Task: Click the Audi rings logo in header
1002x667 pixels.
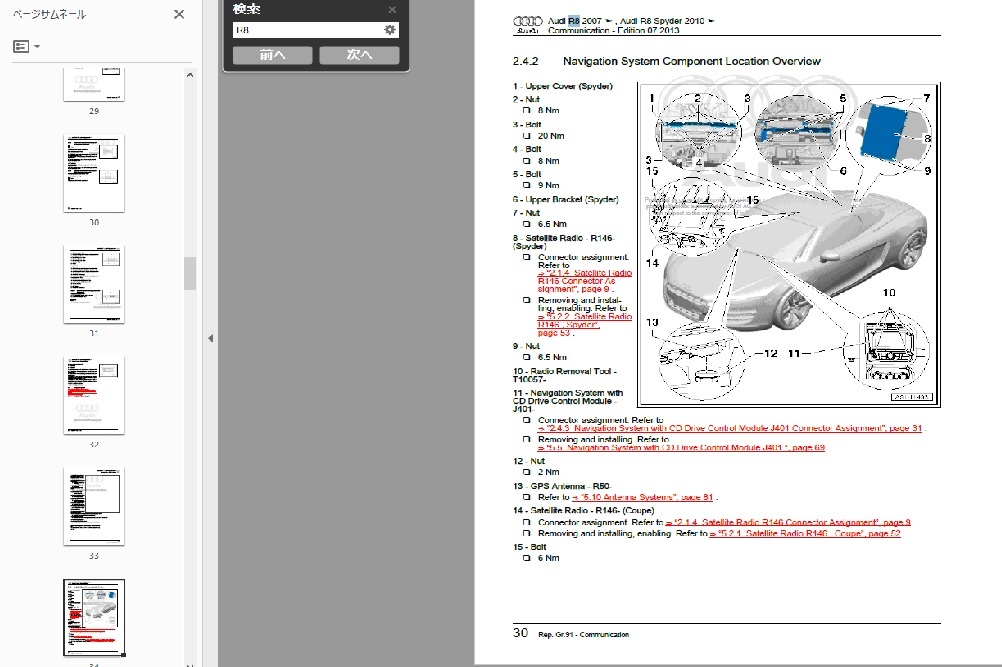Action: pyautogui.click(x=528, y=23)
